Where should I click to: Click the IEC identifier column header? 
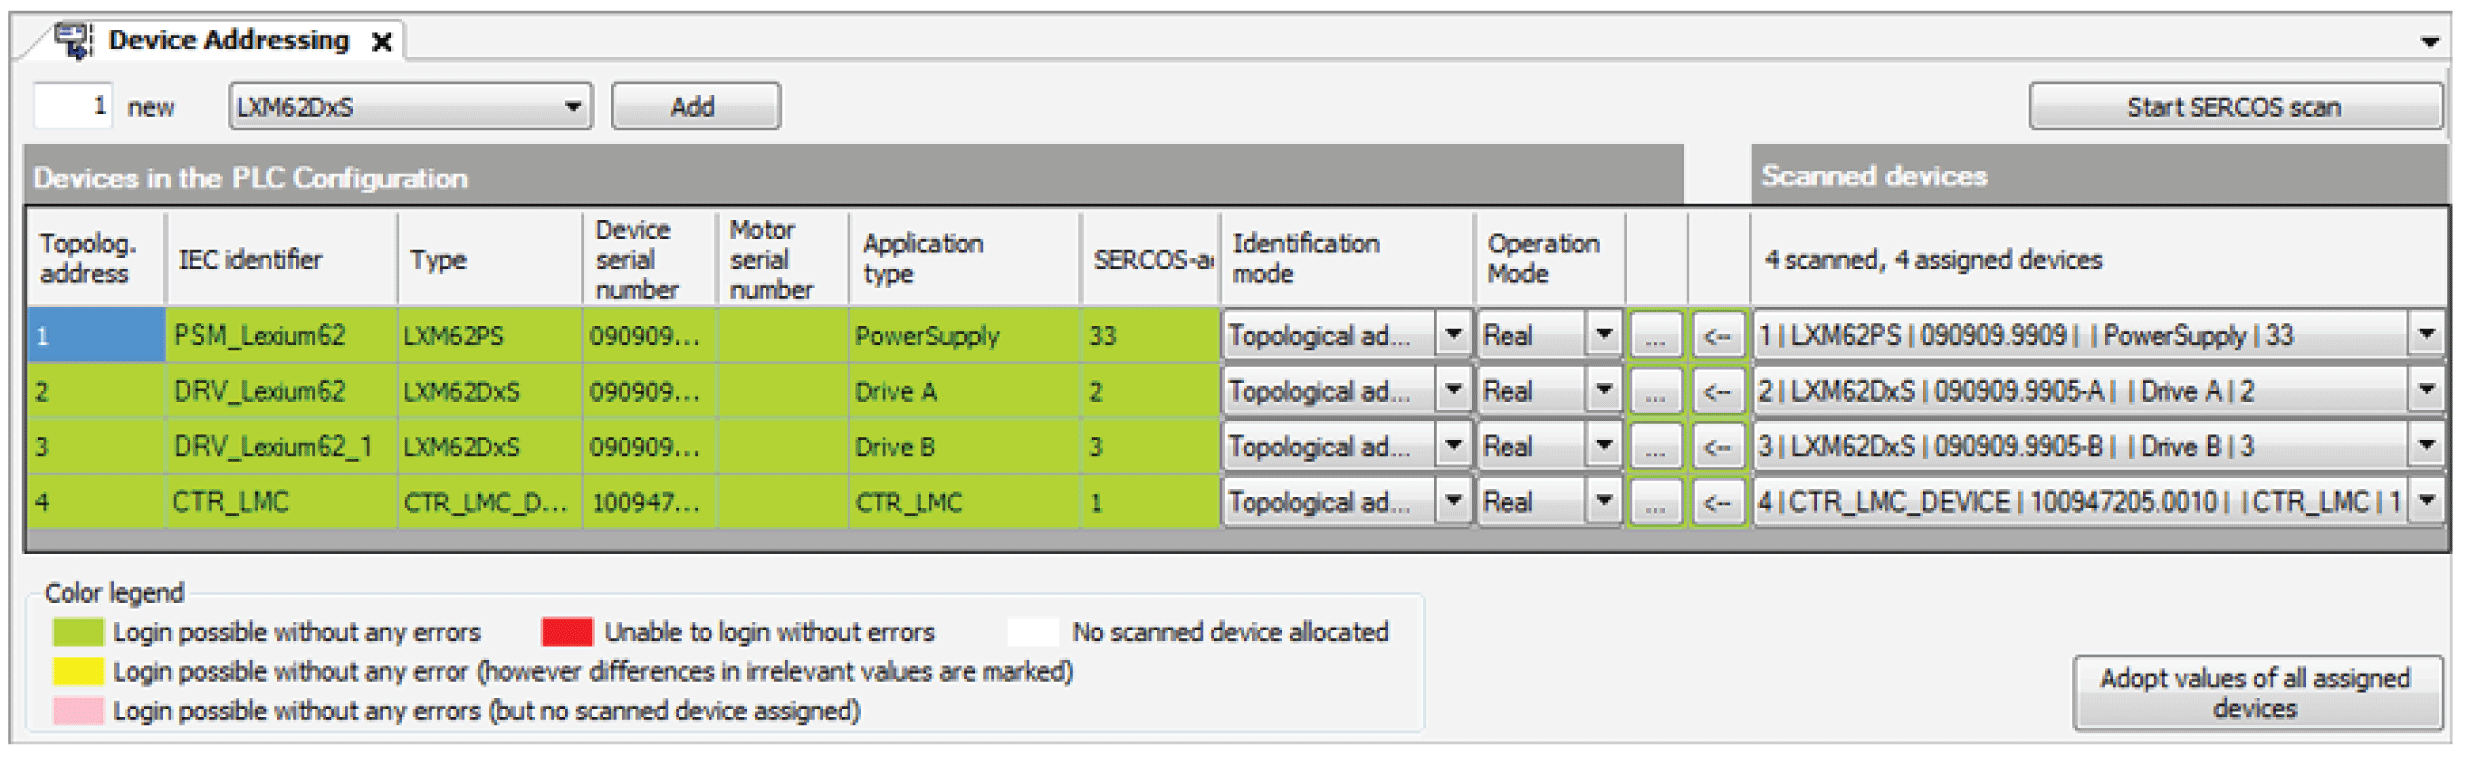[281, 259]
